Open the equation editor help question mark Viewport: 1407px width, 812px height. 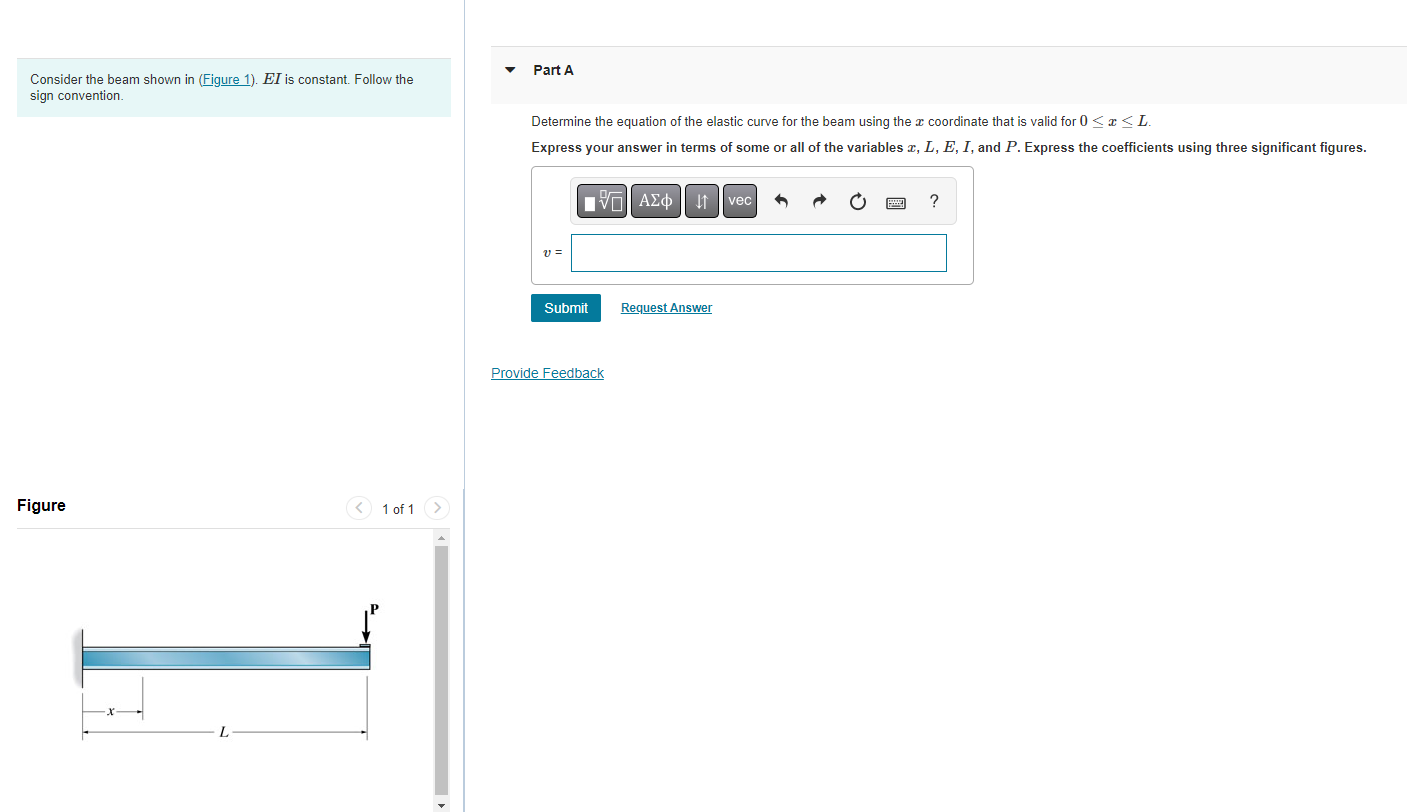[x=934, y=201]
